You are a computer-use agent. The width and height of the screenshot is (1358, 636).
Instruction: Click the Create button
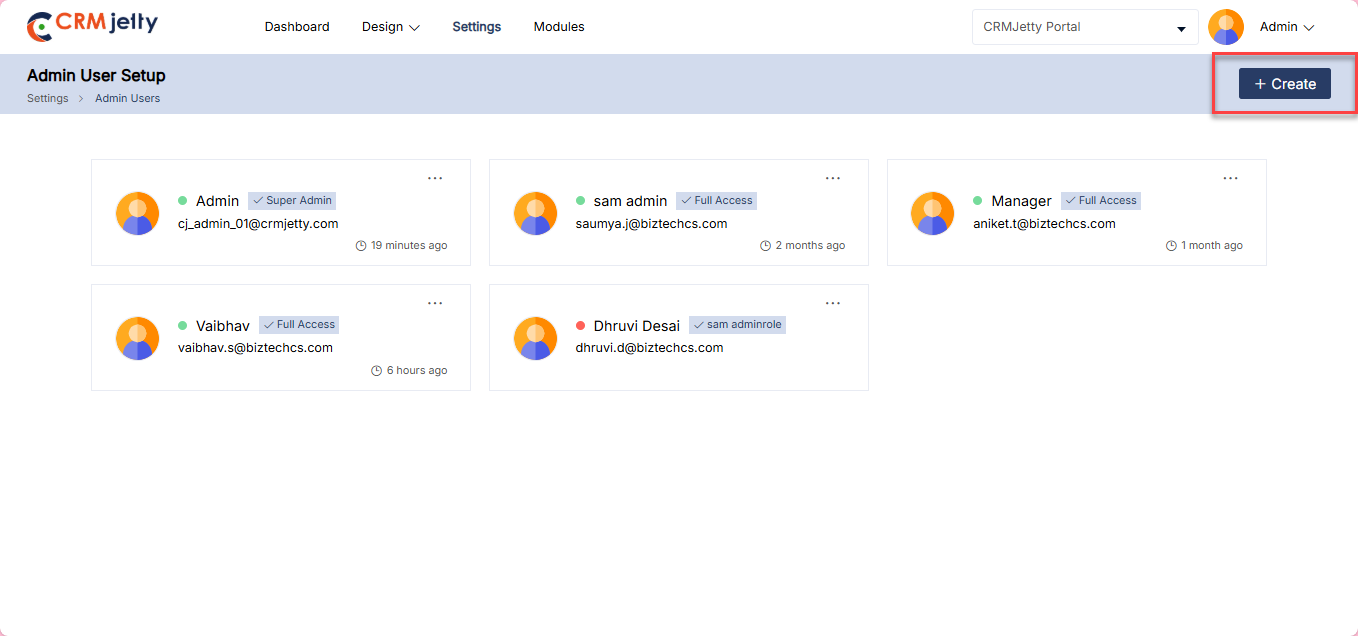(x=1284, y=84)
